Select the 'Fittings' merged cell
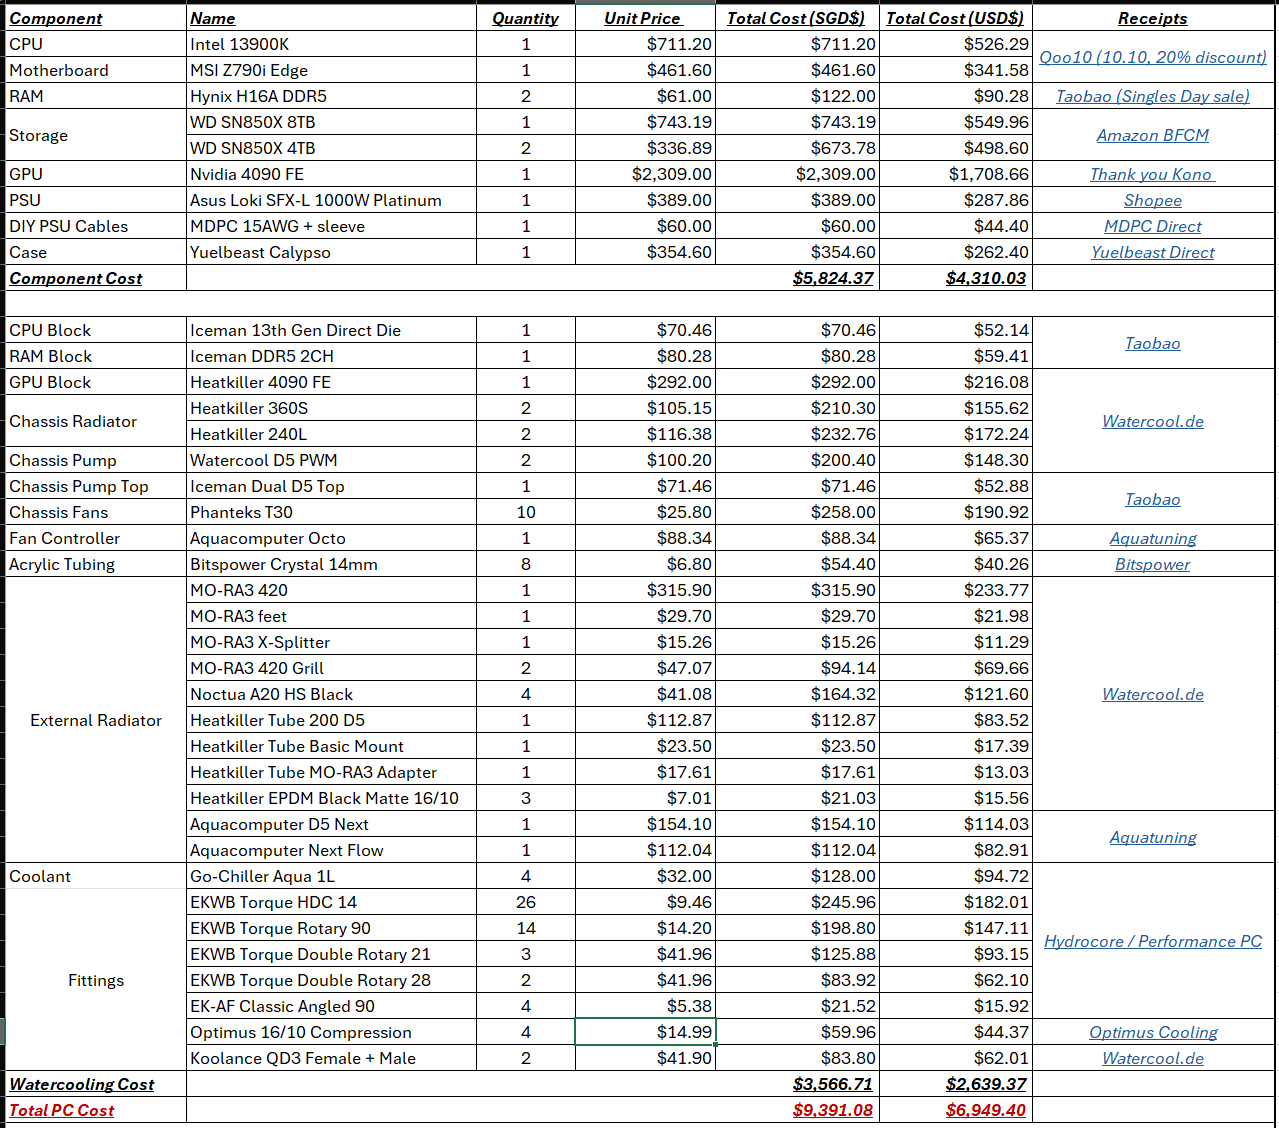 96,980
